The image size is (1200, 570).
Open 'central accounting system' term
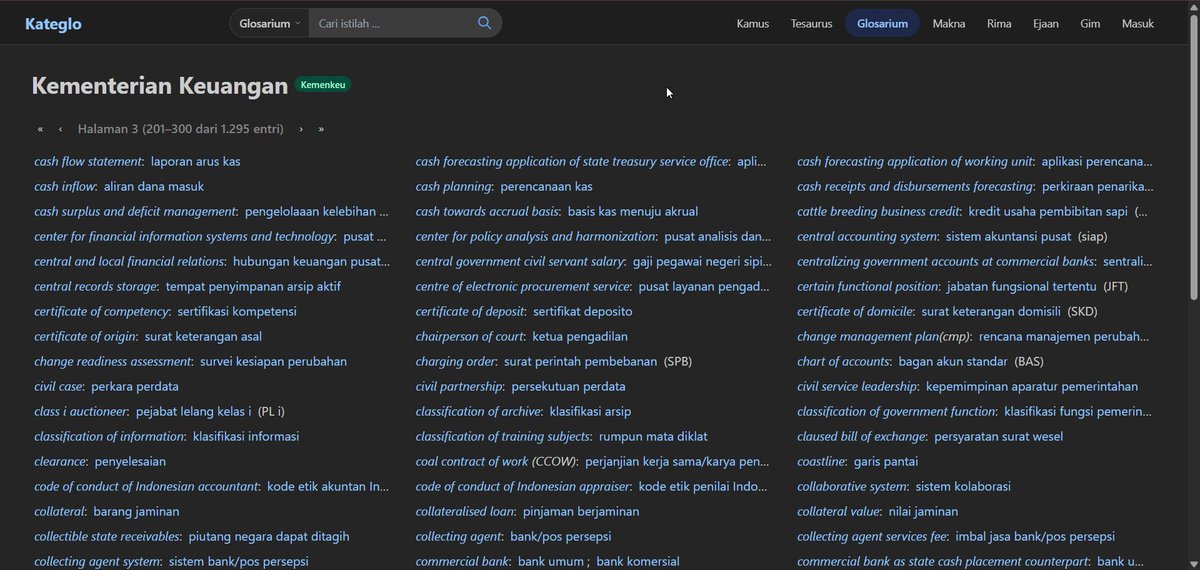(x=867, y=236)
